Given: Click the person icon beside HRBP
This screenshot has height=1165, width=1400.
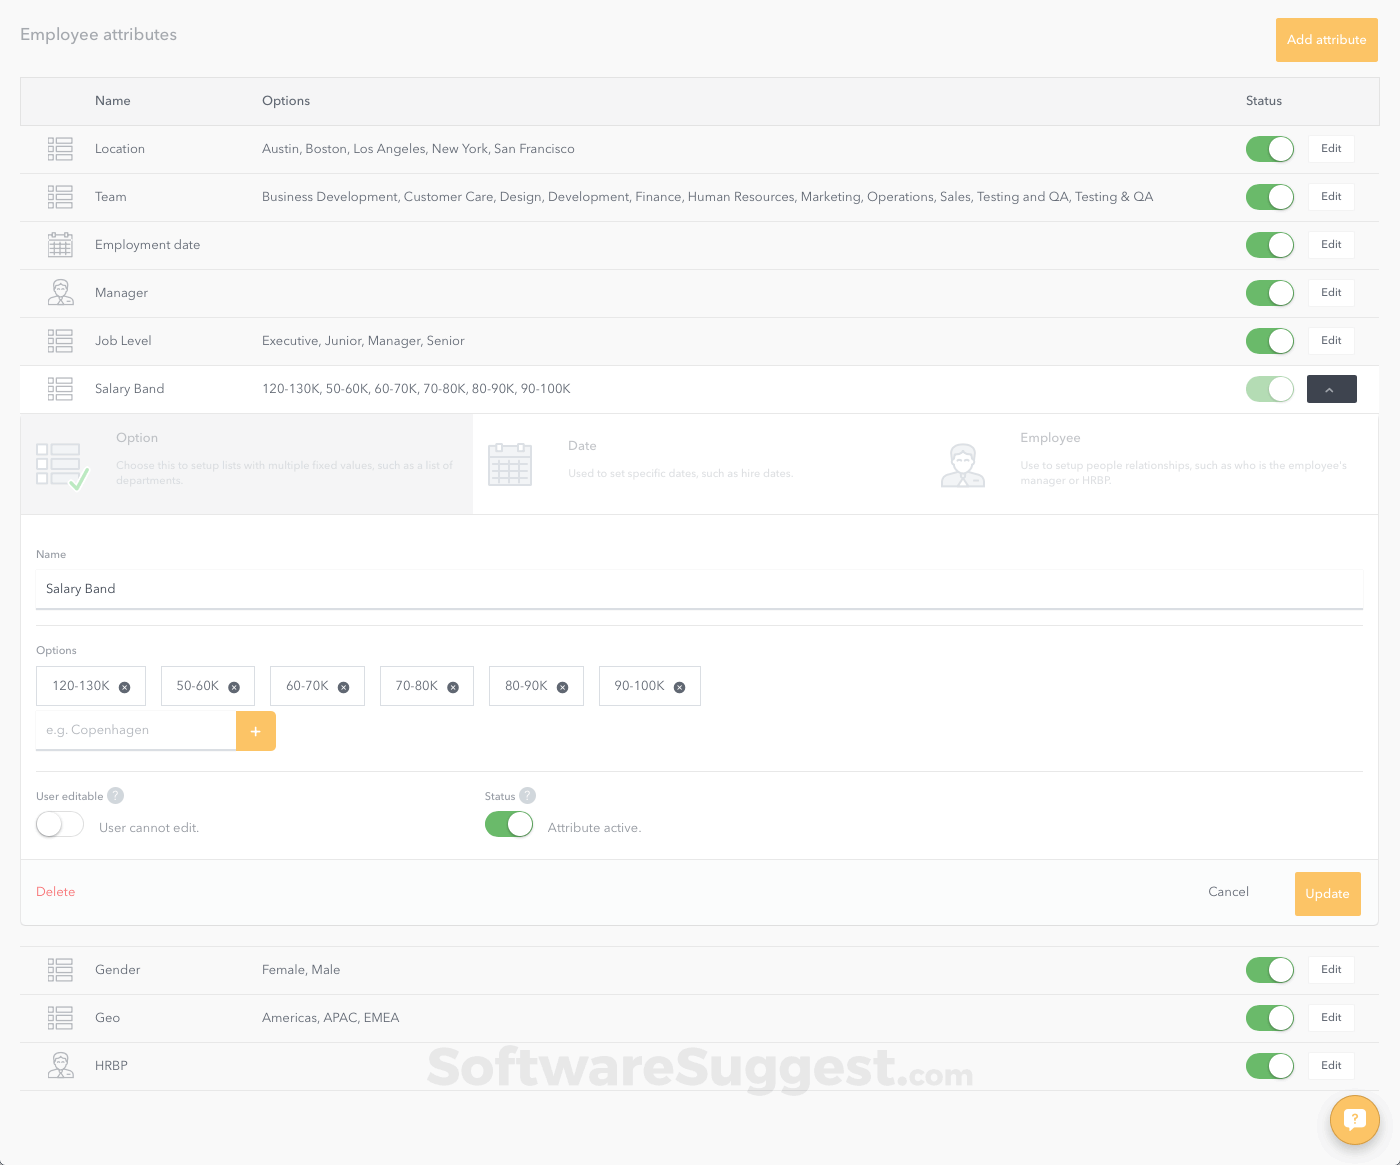Looking at the screenshot, I should tap(60, 1065).
